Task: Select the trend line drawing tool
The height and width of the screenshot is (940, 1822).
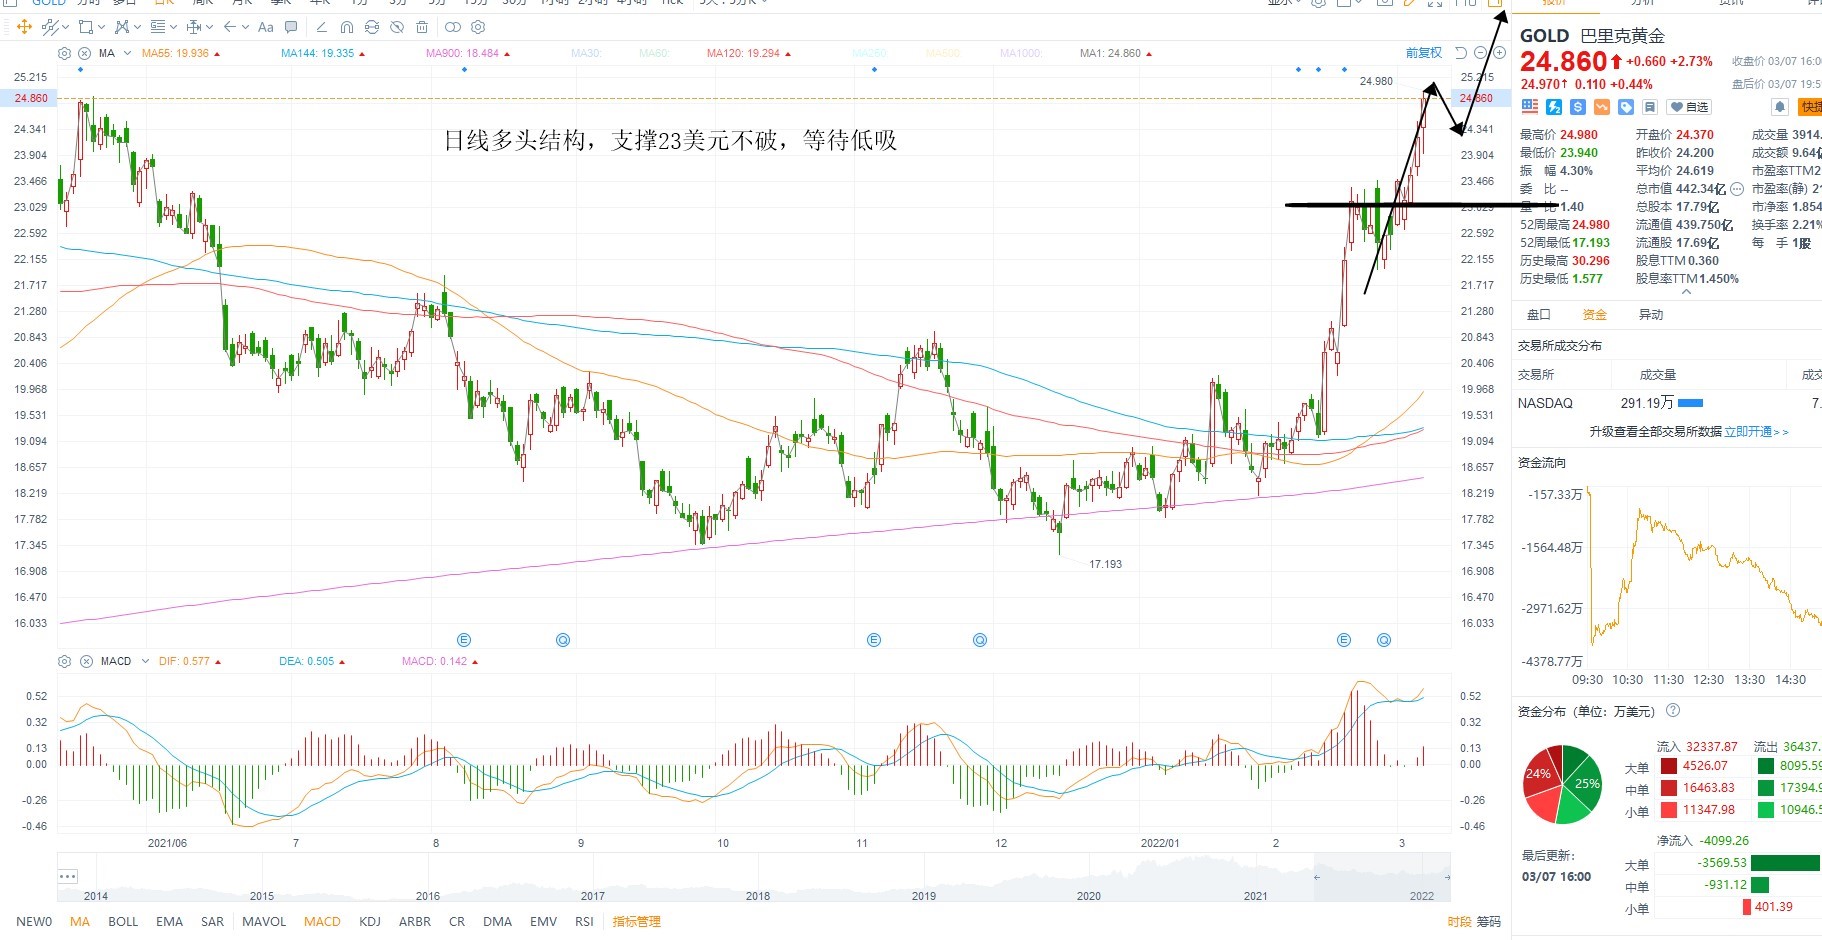Action: pyautogui.click(x=50, y=27)
